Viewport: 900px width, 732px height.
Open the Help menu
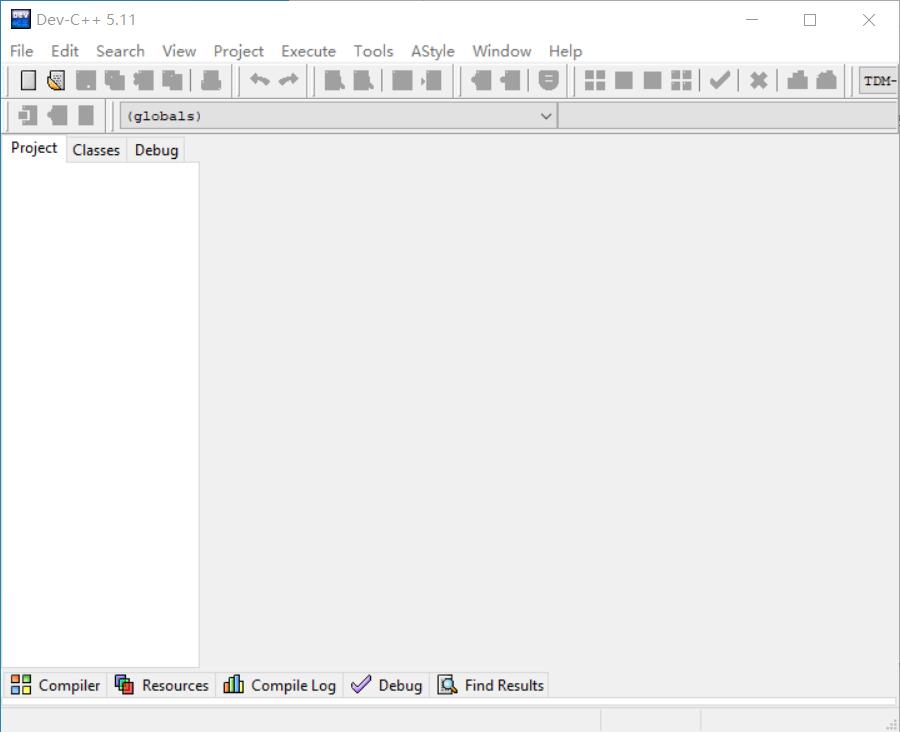(565, 51)
